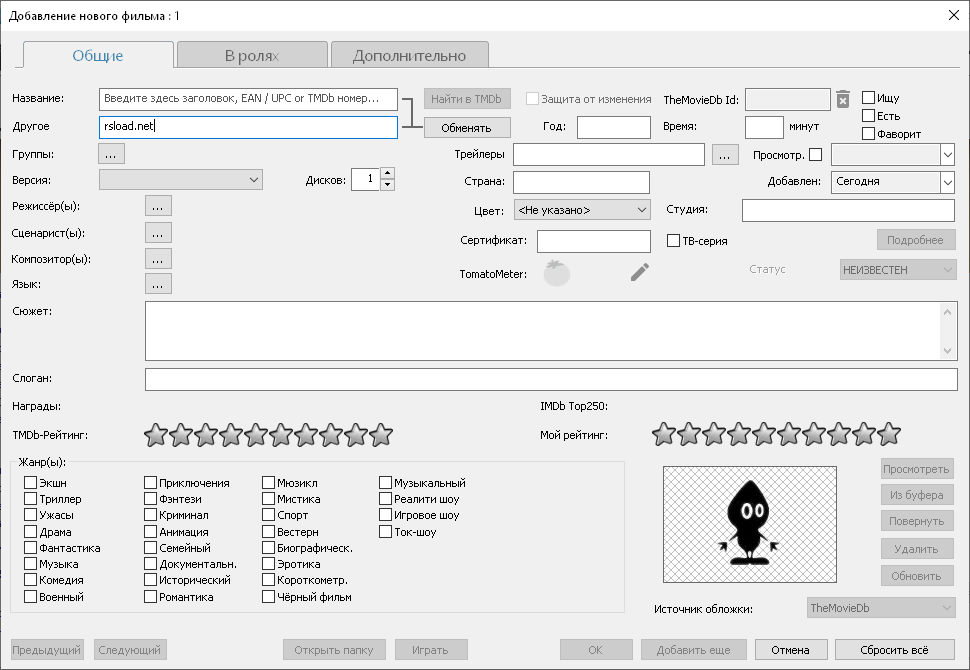Open the Язык ellipsis button

point(158,284)
